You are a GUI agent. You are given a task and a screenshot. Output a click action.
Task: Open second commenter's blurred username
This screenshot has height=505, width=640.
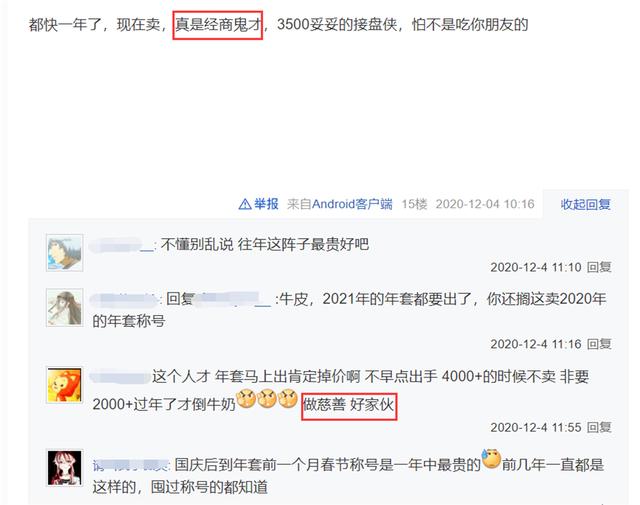point(124,300)
